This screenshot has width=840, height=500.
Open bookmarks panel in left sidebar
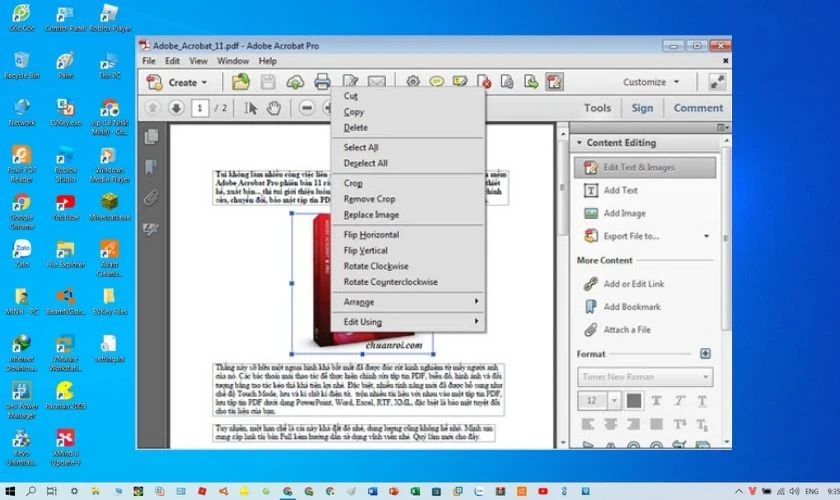click(x=152, y=167)
